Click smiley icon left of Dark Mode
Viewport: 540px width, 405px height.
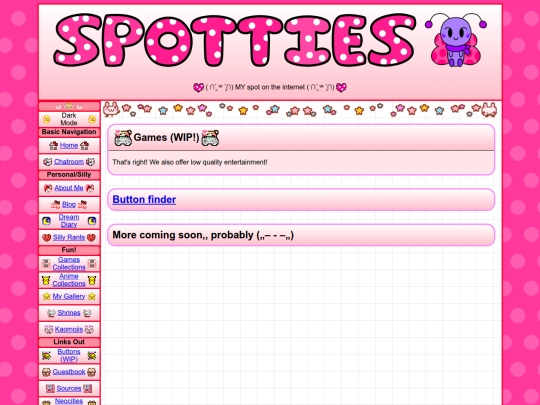(x=46, y=119)
